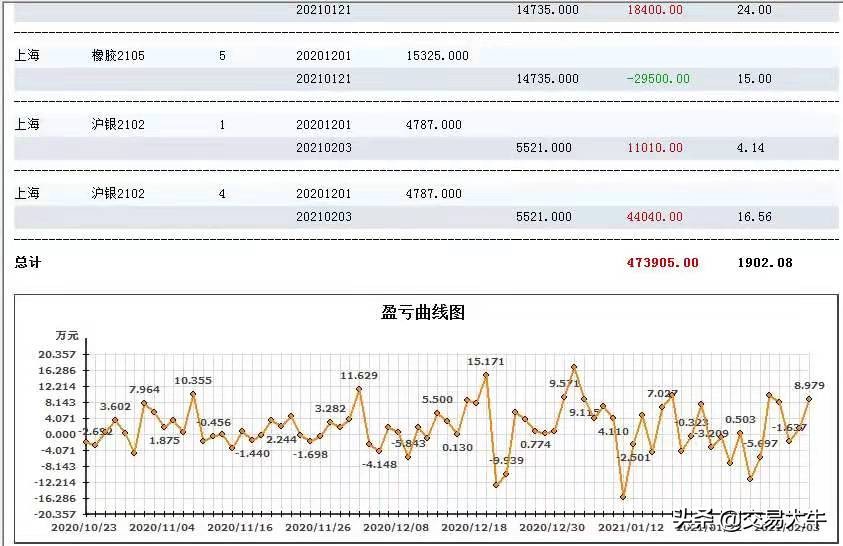Click quantity 4 in the 沪银2102 row
This screenshot has height=546, width=843.
[x=222, y=194]
